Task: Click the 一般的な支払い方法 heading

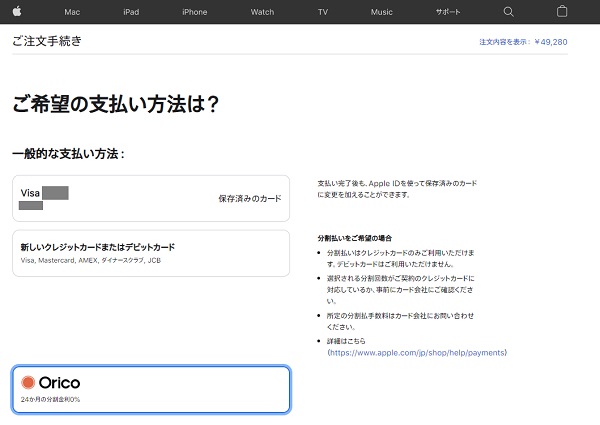Action: tap(68, 154)
